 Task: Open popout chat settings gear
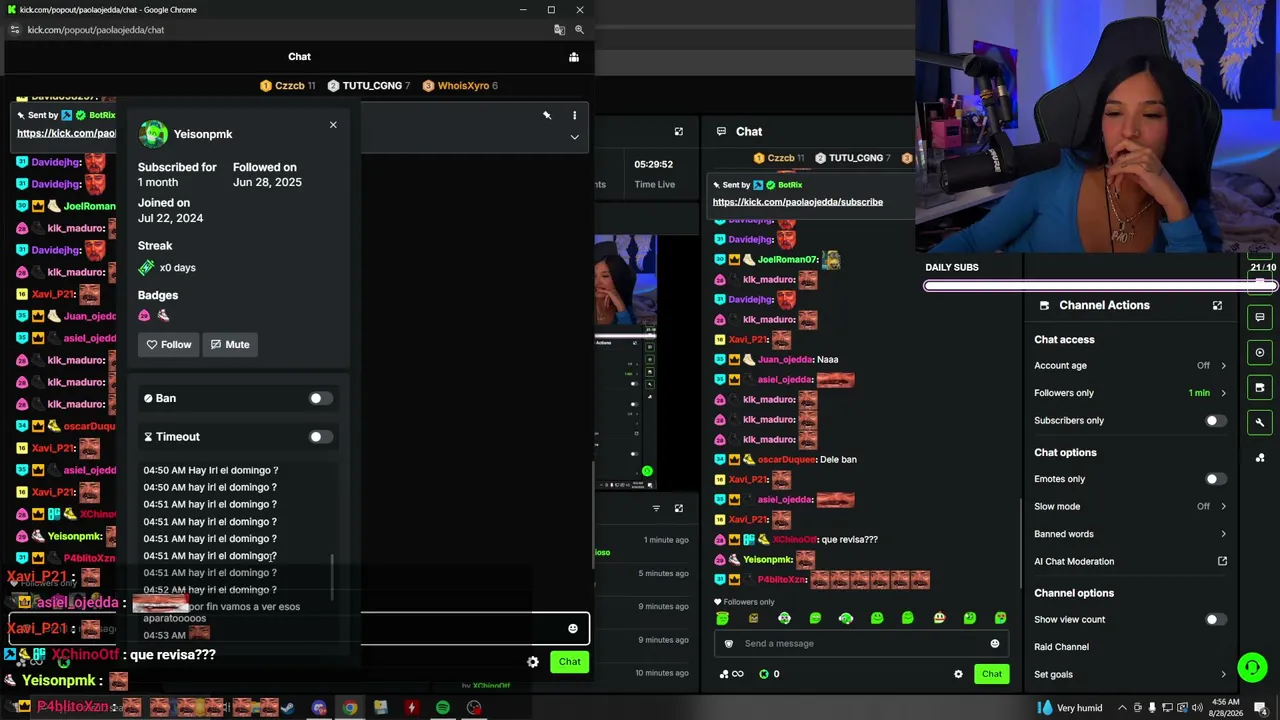pyautogui.click(x=533, y=662)
